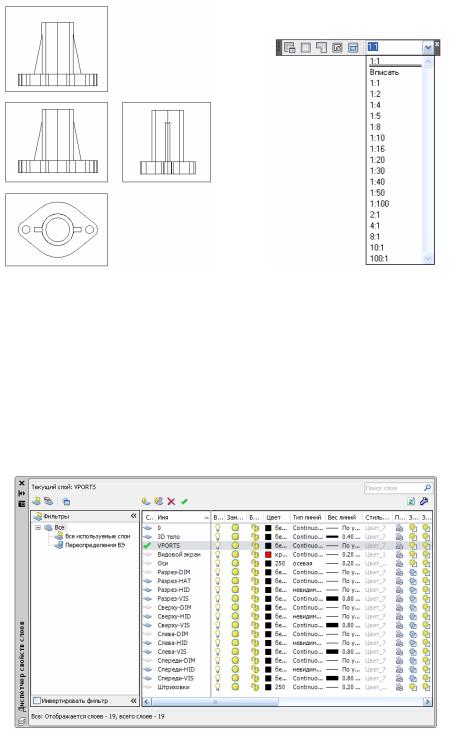The image size is (451, 735).
Task: Click the chevron beside Инвертировать фильтр
Action: [x=134, y=700]
